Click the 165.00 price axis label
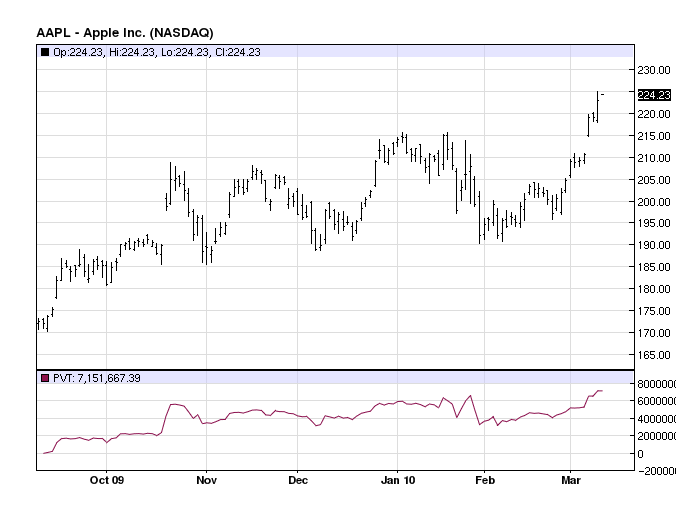 (654, 355)
